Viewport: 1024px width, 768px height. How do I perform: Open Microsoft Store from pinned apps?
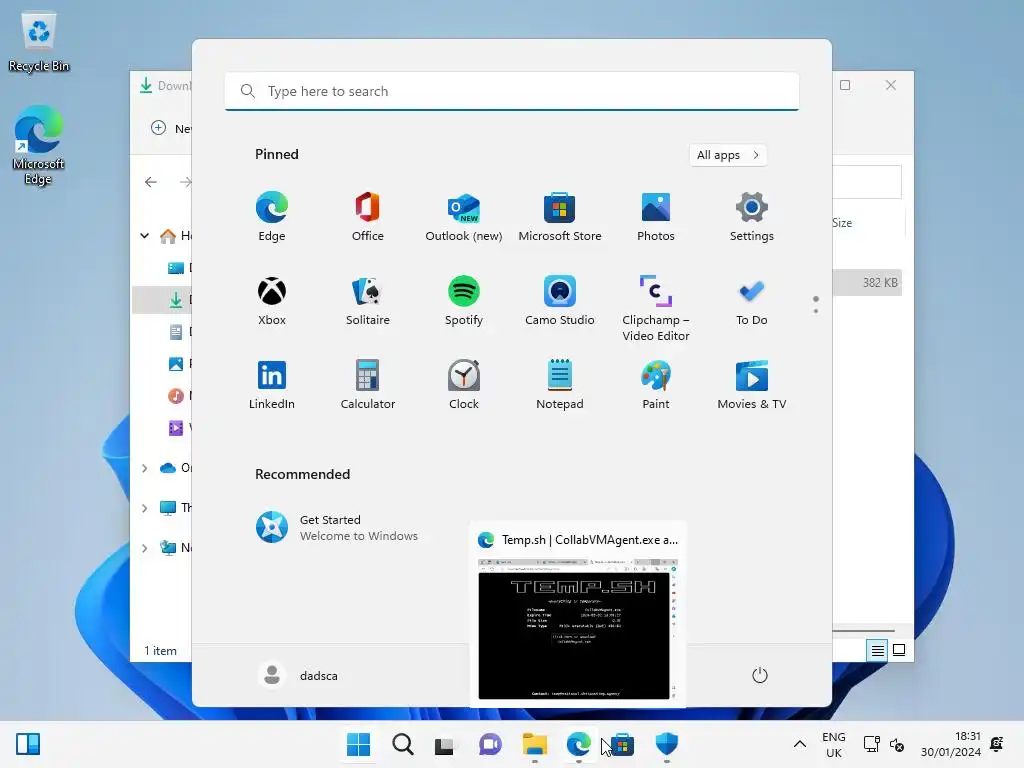pos(560,217)
